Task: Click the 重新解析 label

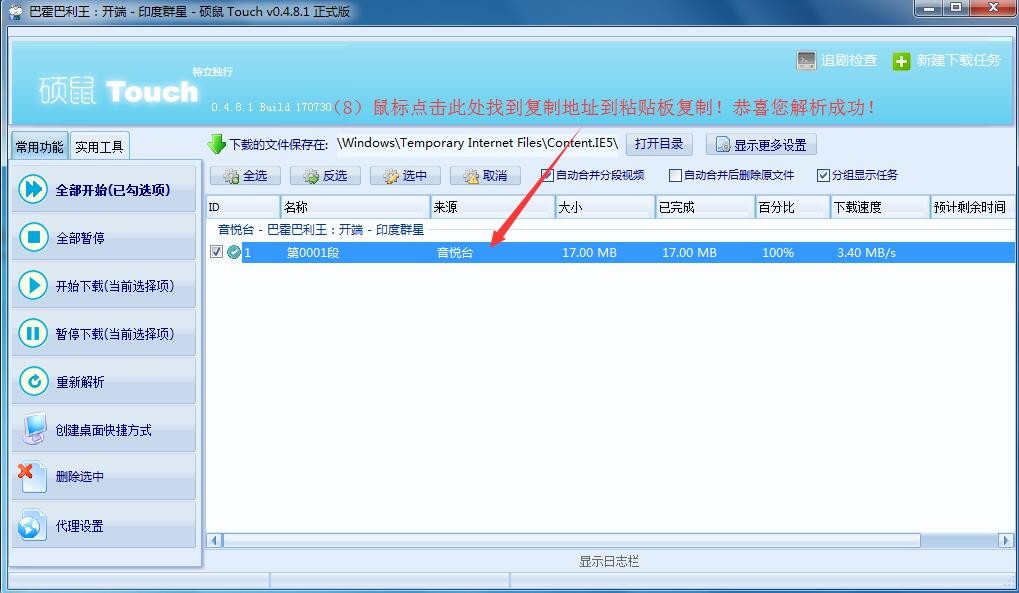Action: click(80, 382)
